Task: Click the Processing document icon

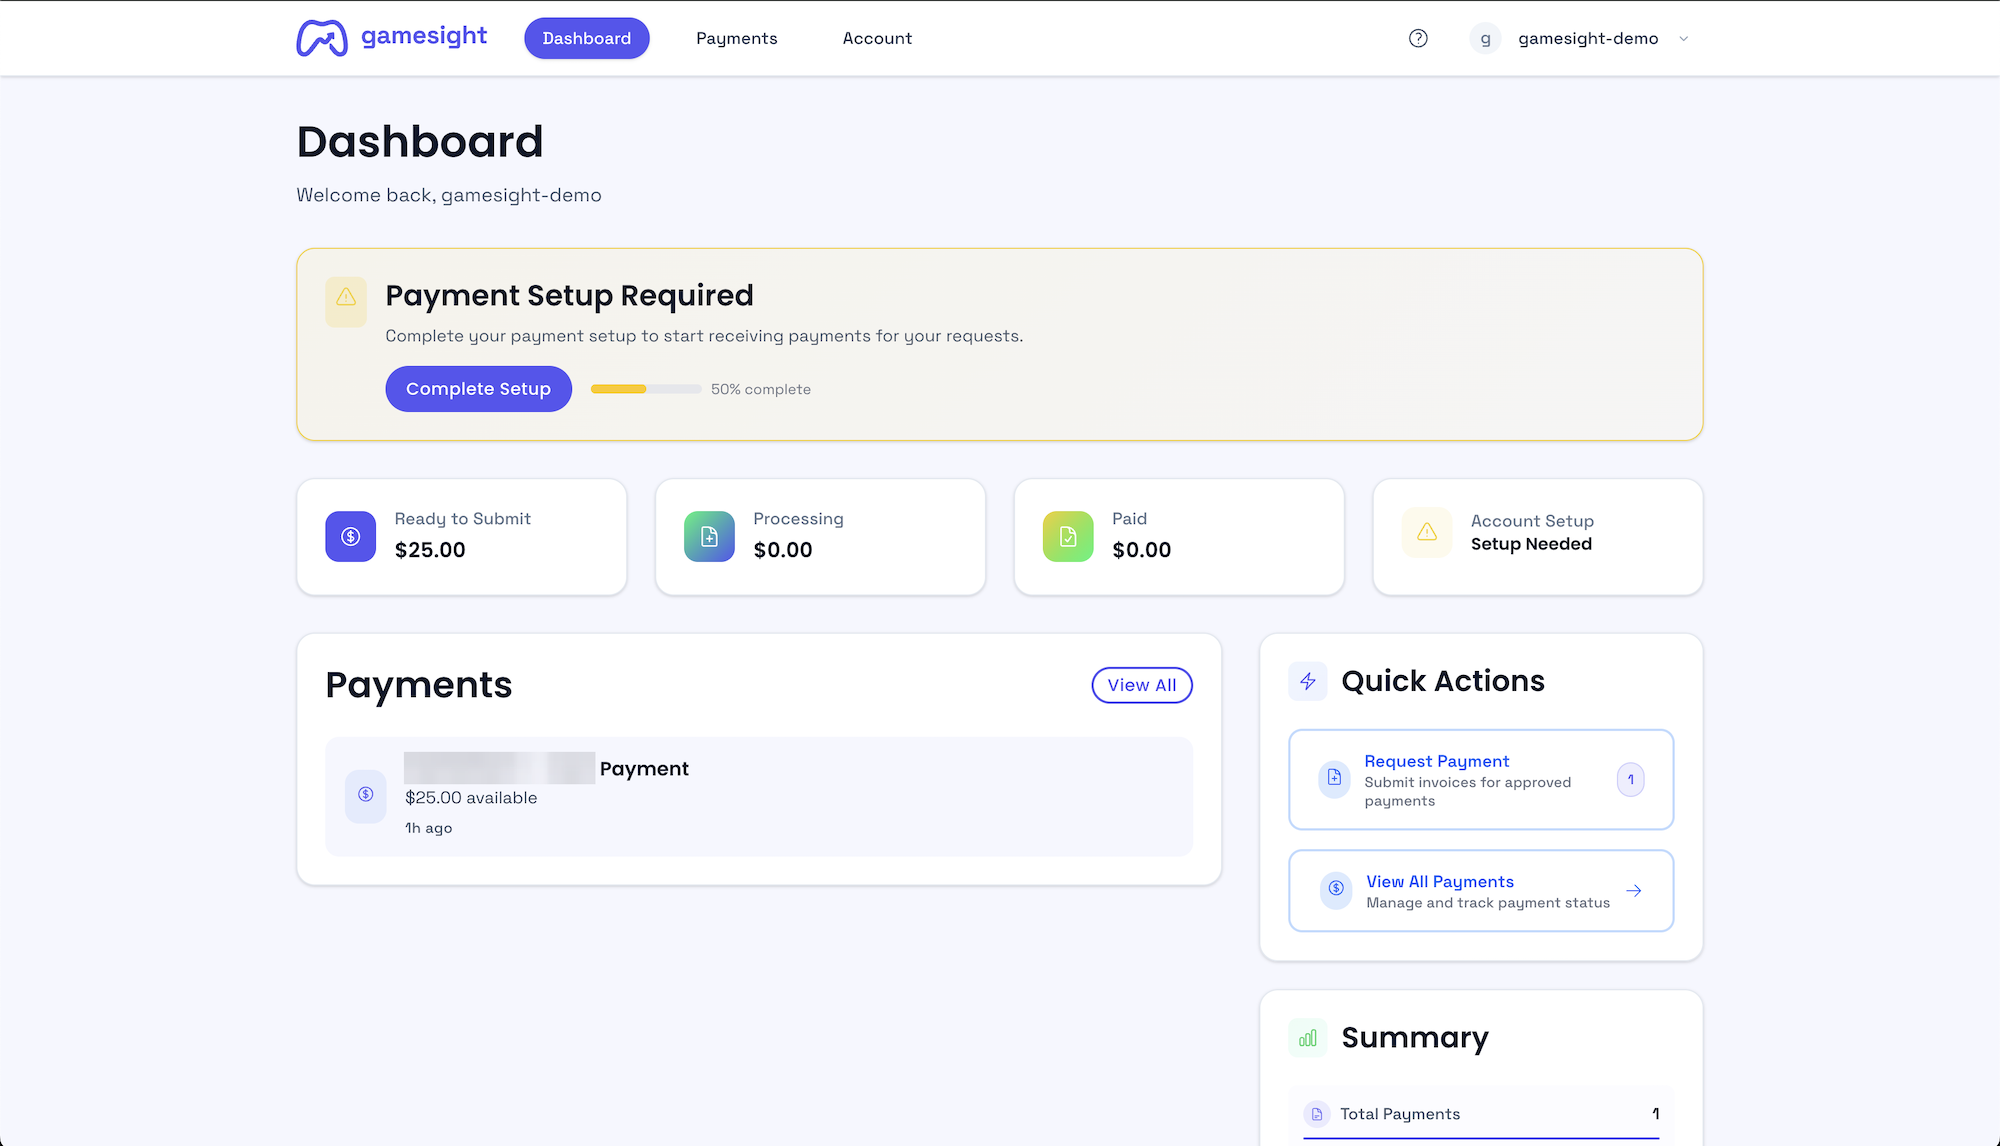Action: pyautogui.click(x=709, y=536)
